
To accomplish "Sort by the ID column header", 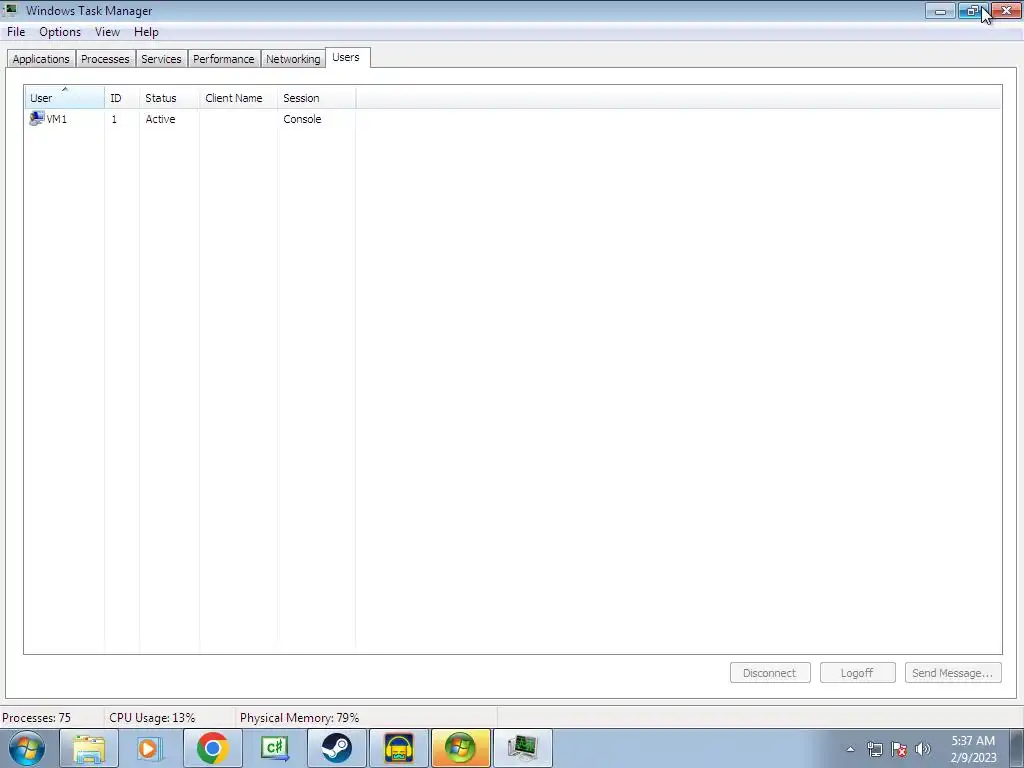I will click(x=121, y=98).
